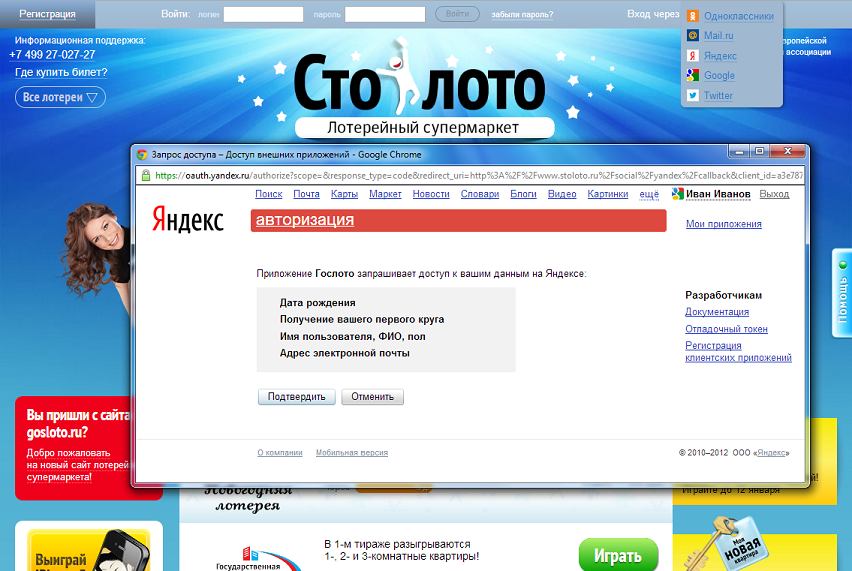
Task: Click the Odnoklassniki login icon
Action: click(x=692, y=16)
